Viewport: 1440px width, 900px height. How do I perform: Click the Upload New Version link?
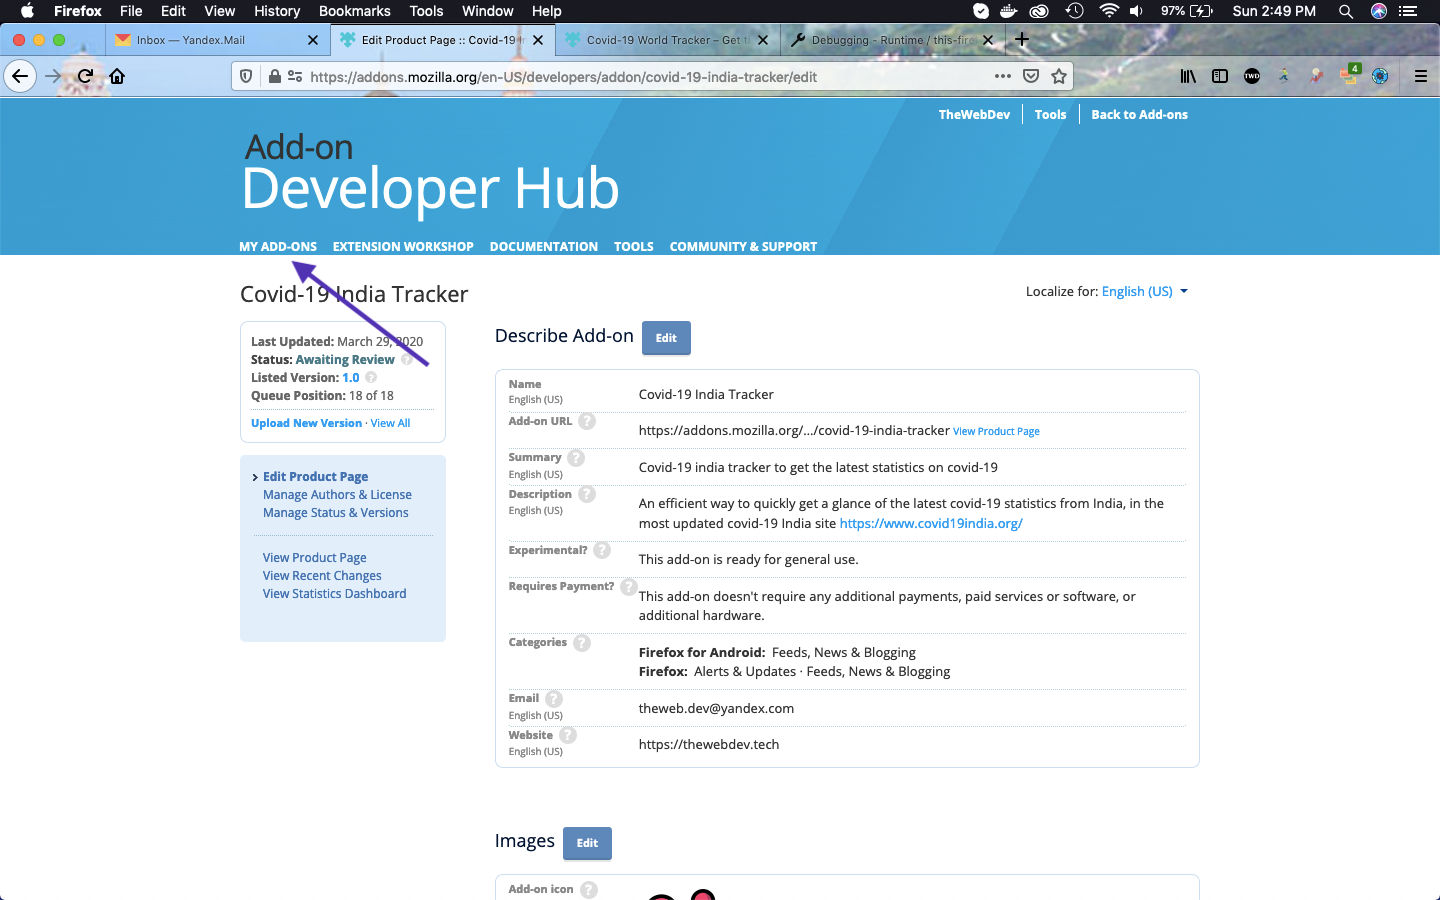(306, 423)
